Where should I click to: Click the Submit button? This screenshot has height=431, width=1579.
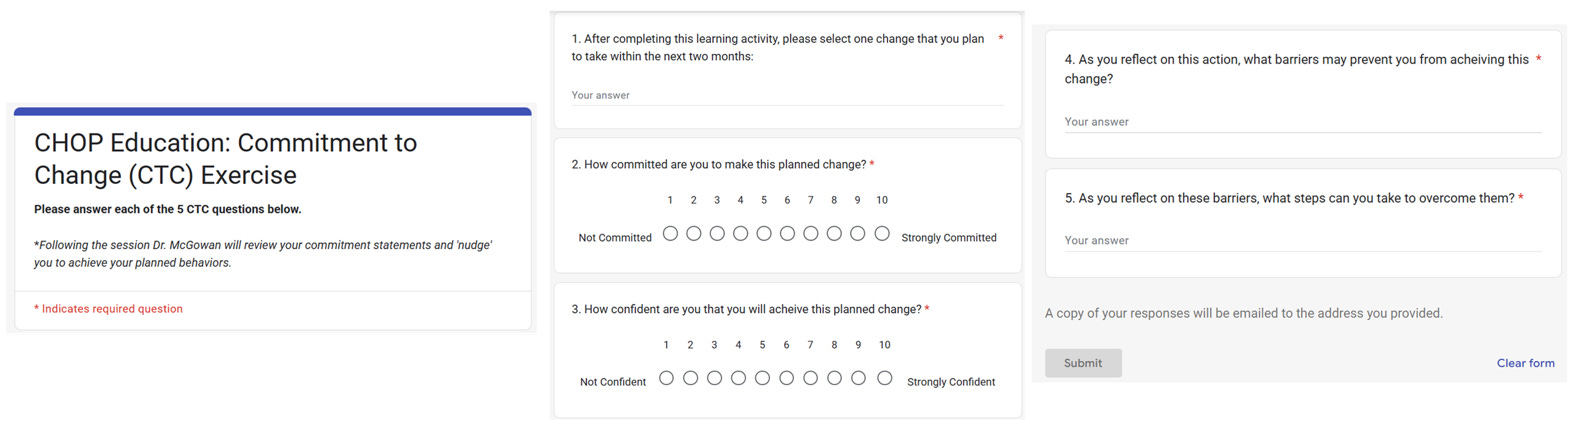tap(1083, 363)
